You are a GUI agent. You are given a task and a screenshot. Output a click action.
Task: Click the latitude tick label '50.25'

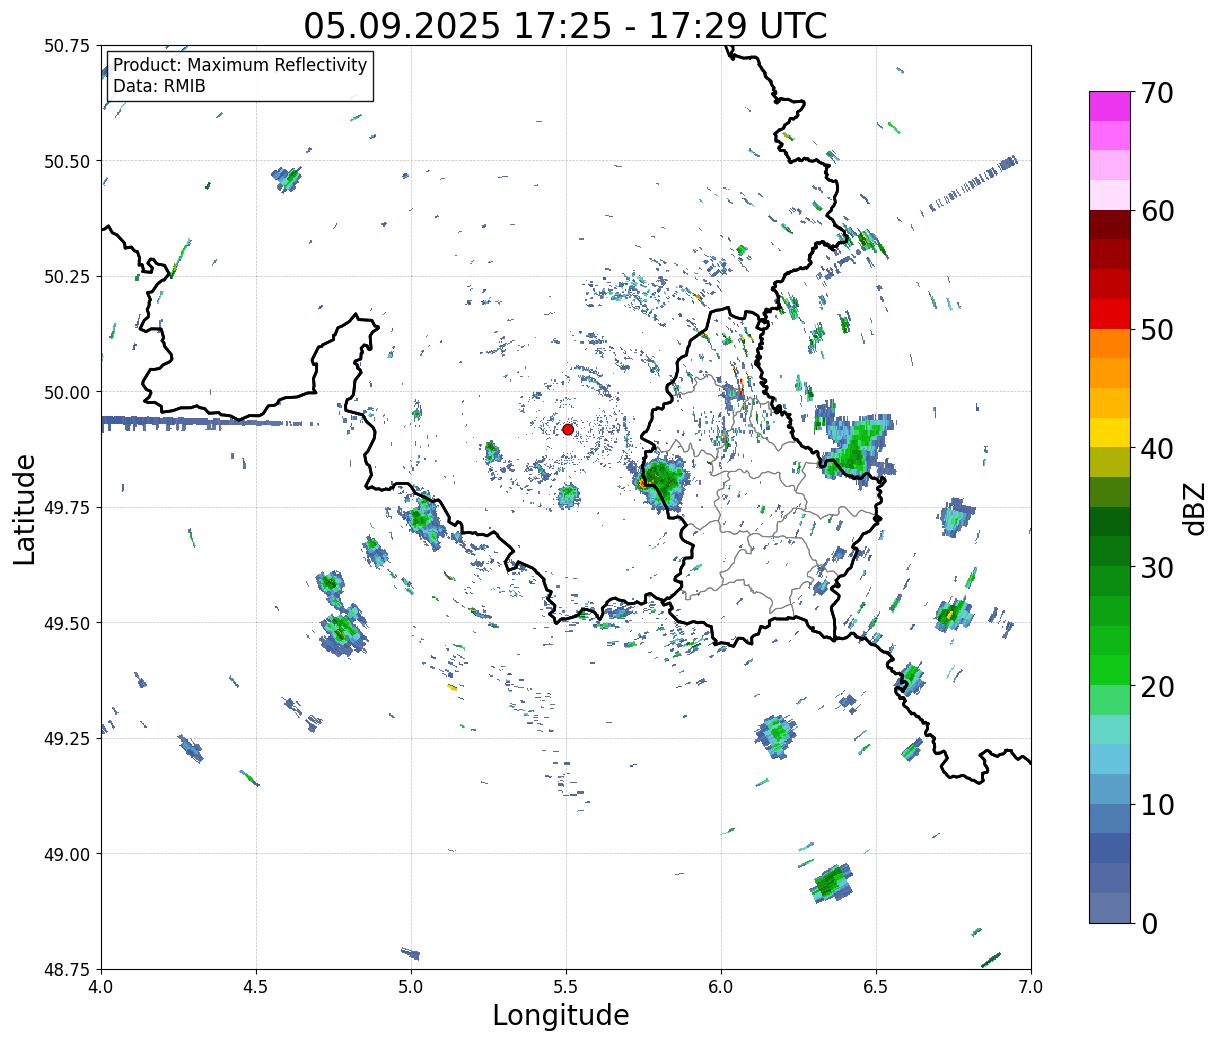(x=67, y=277)
